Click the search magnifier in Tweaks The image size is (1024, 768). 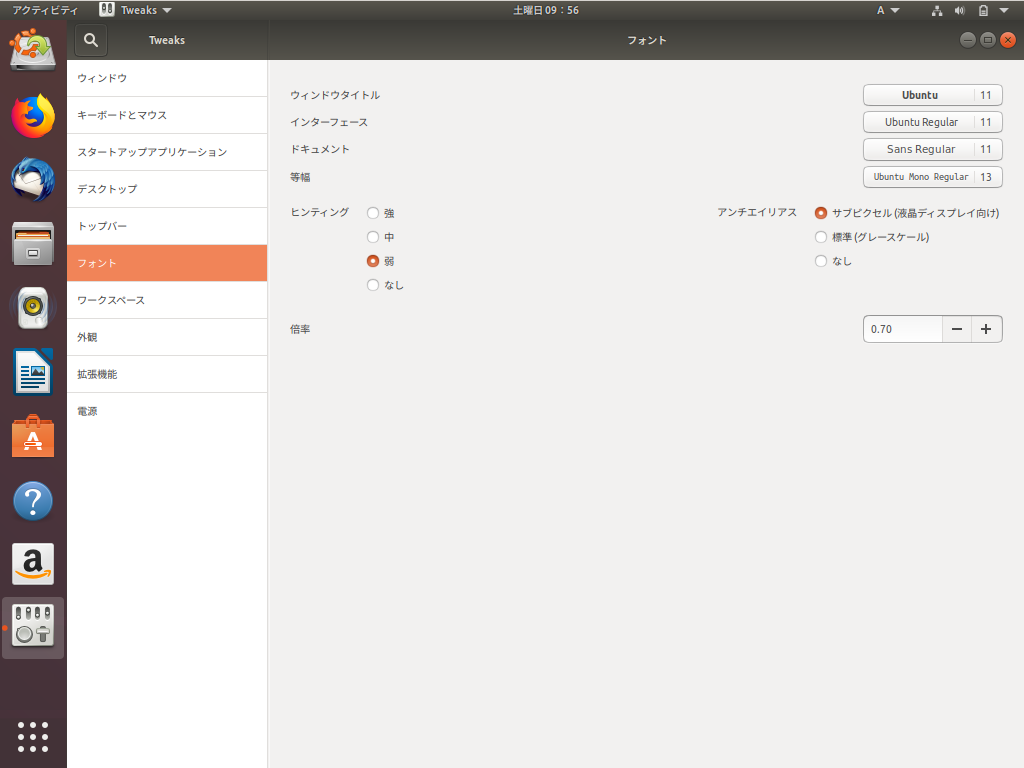(x=91, y=40)
